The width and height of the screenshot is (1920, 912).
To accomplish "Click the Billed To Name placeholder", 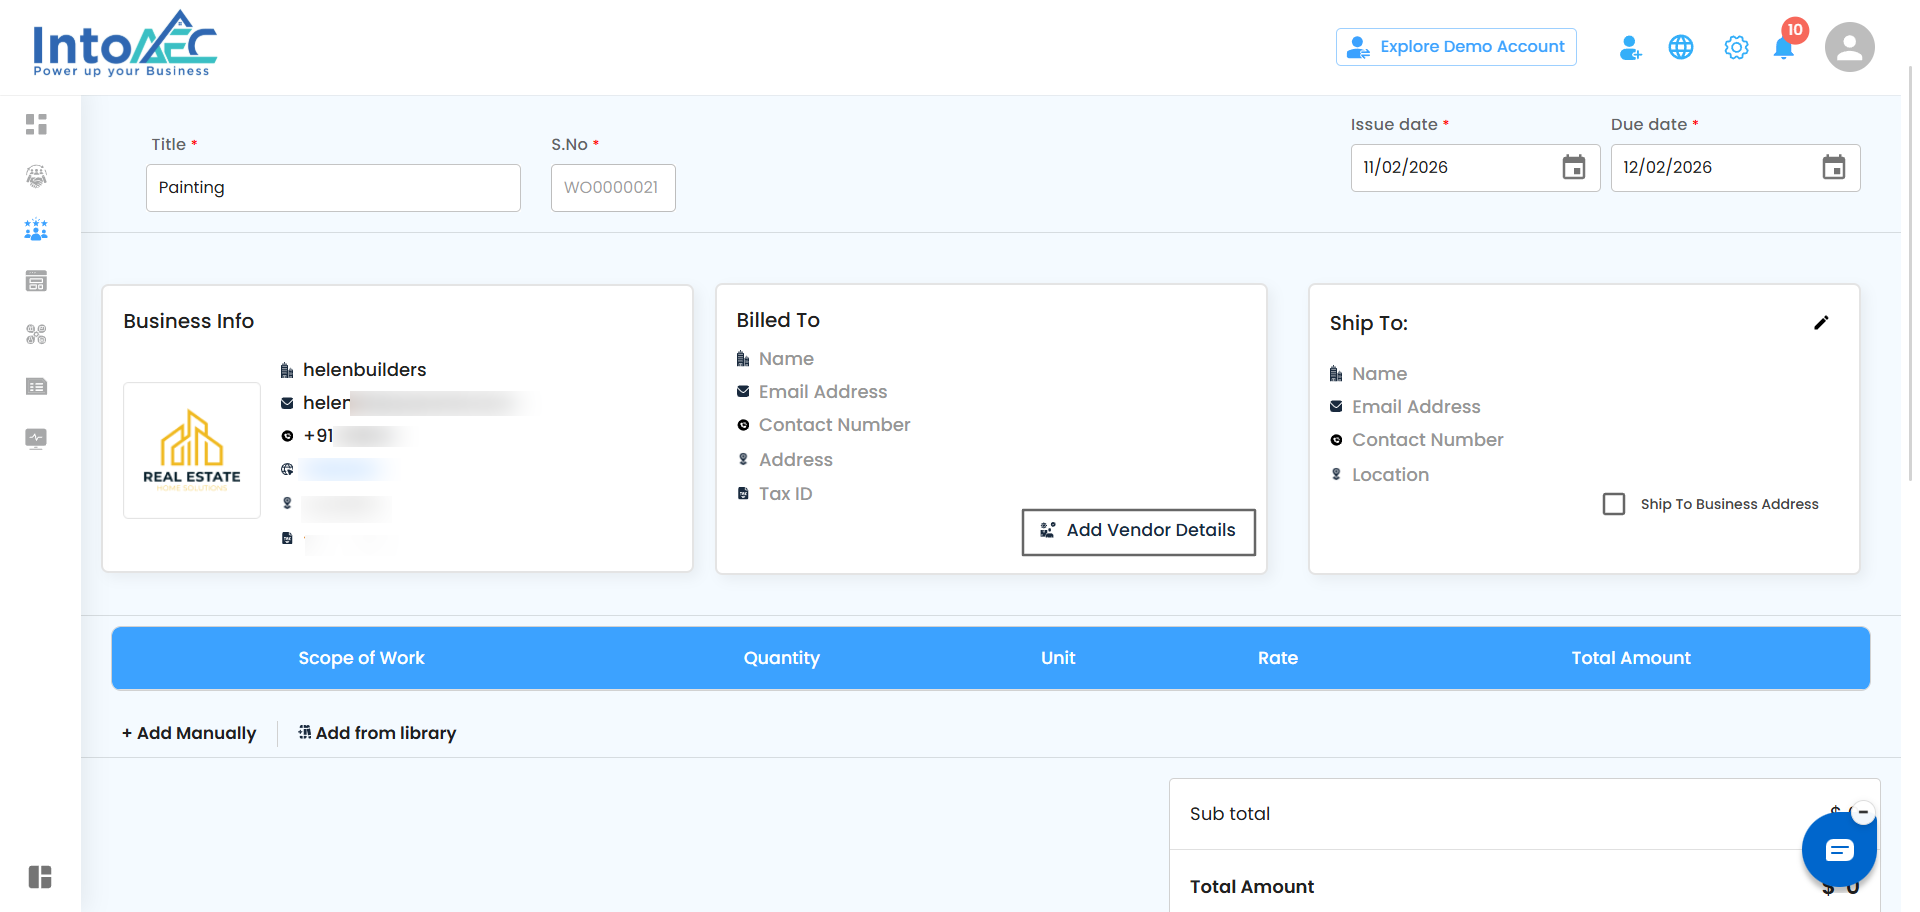I will [786, 359].
